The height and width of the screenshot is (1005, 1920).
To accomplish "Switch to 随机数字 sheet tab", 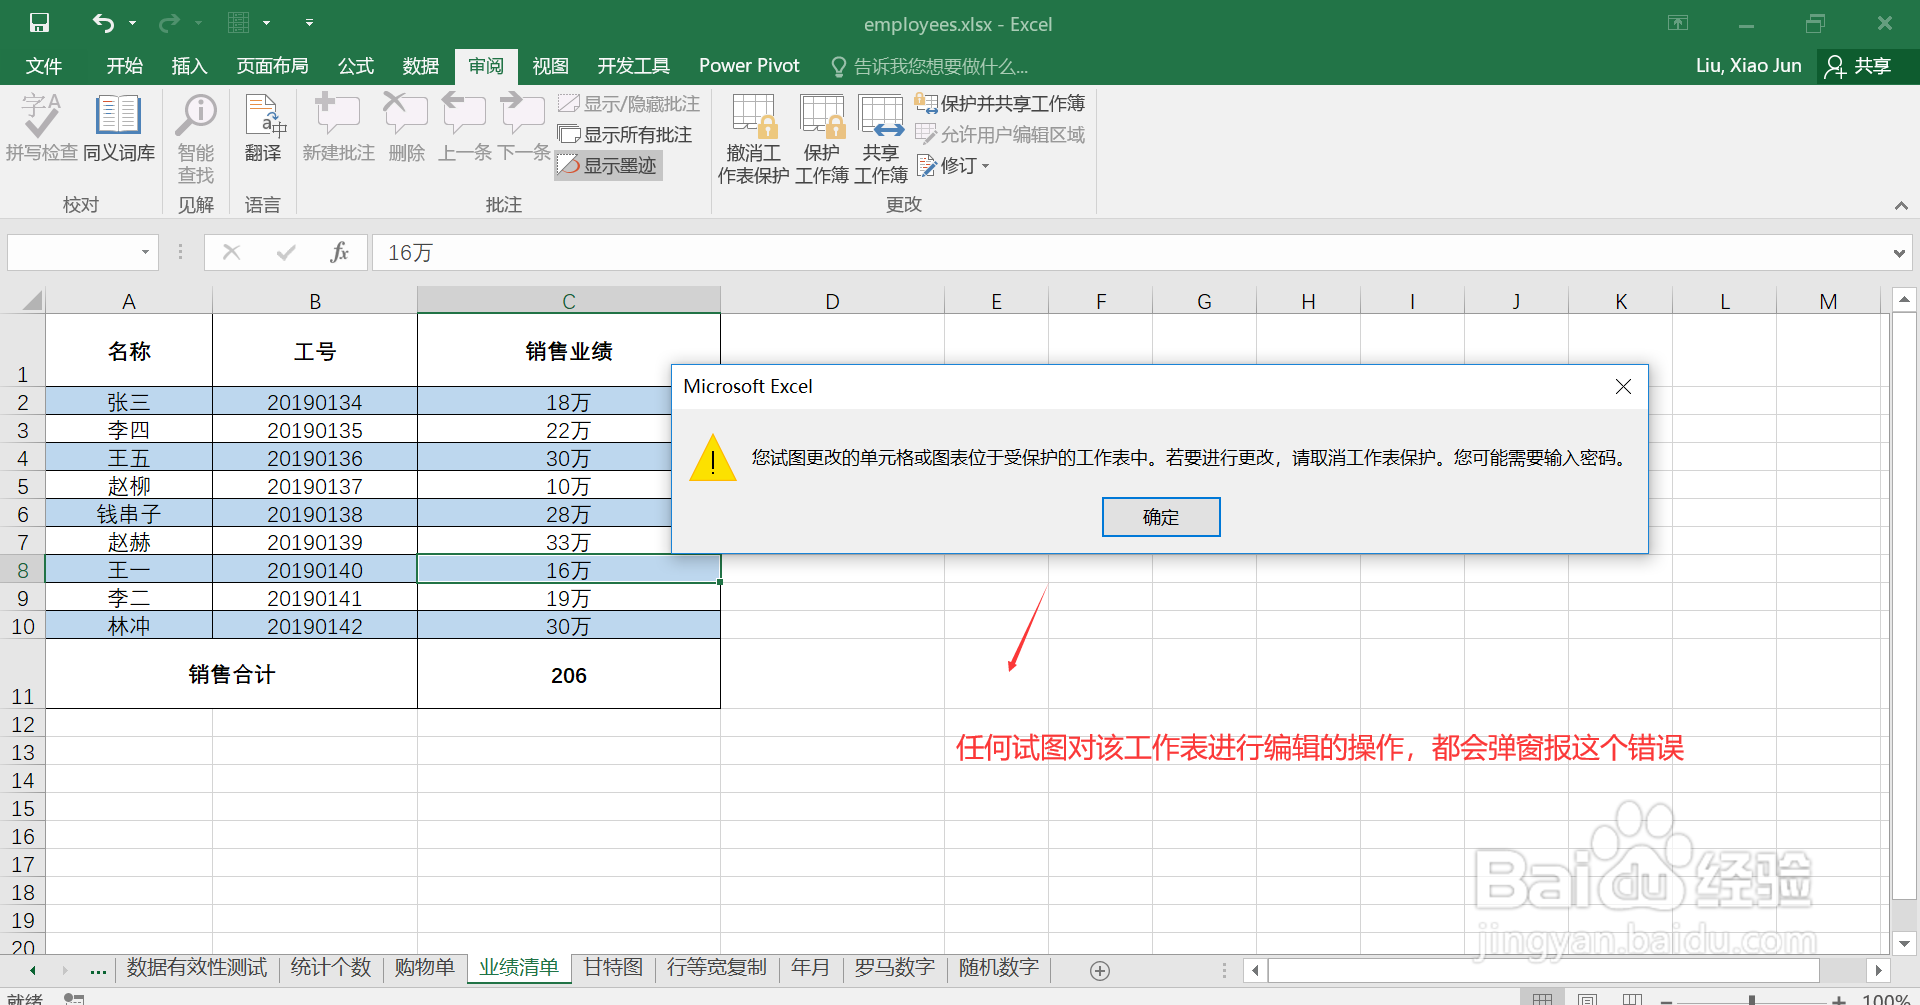I will click(x=999, y=968).
